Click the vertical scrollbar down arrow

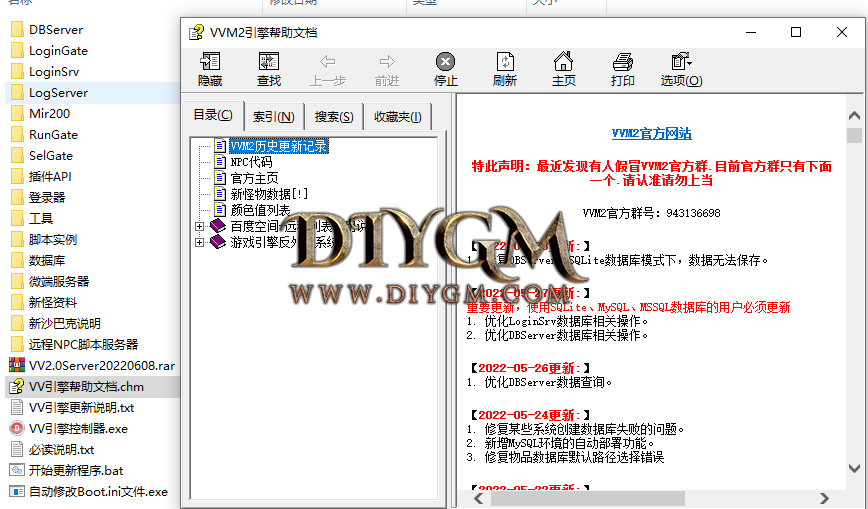pos(854,469)
